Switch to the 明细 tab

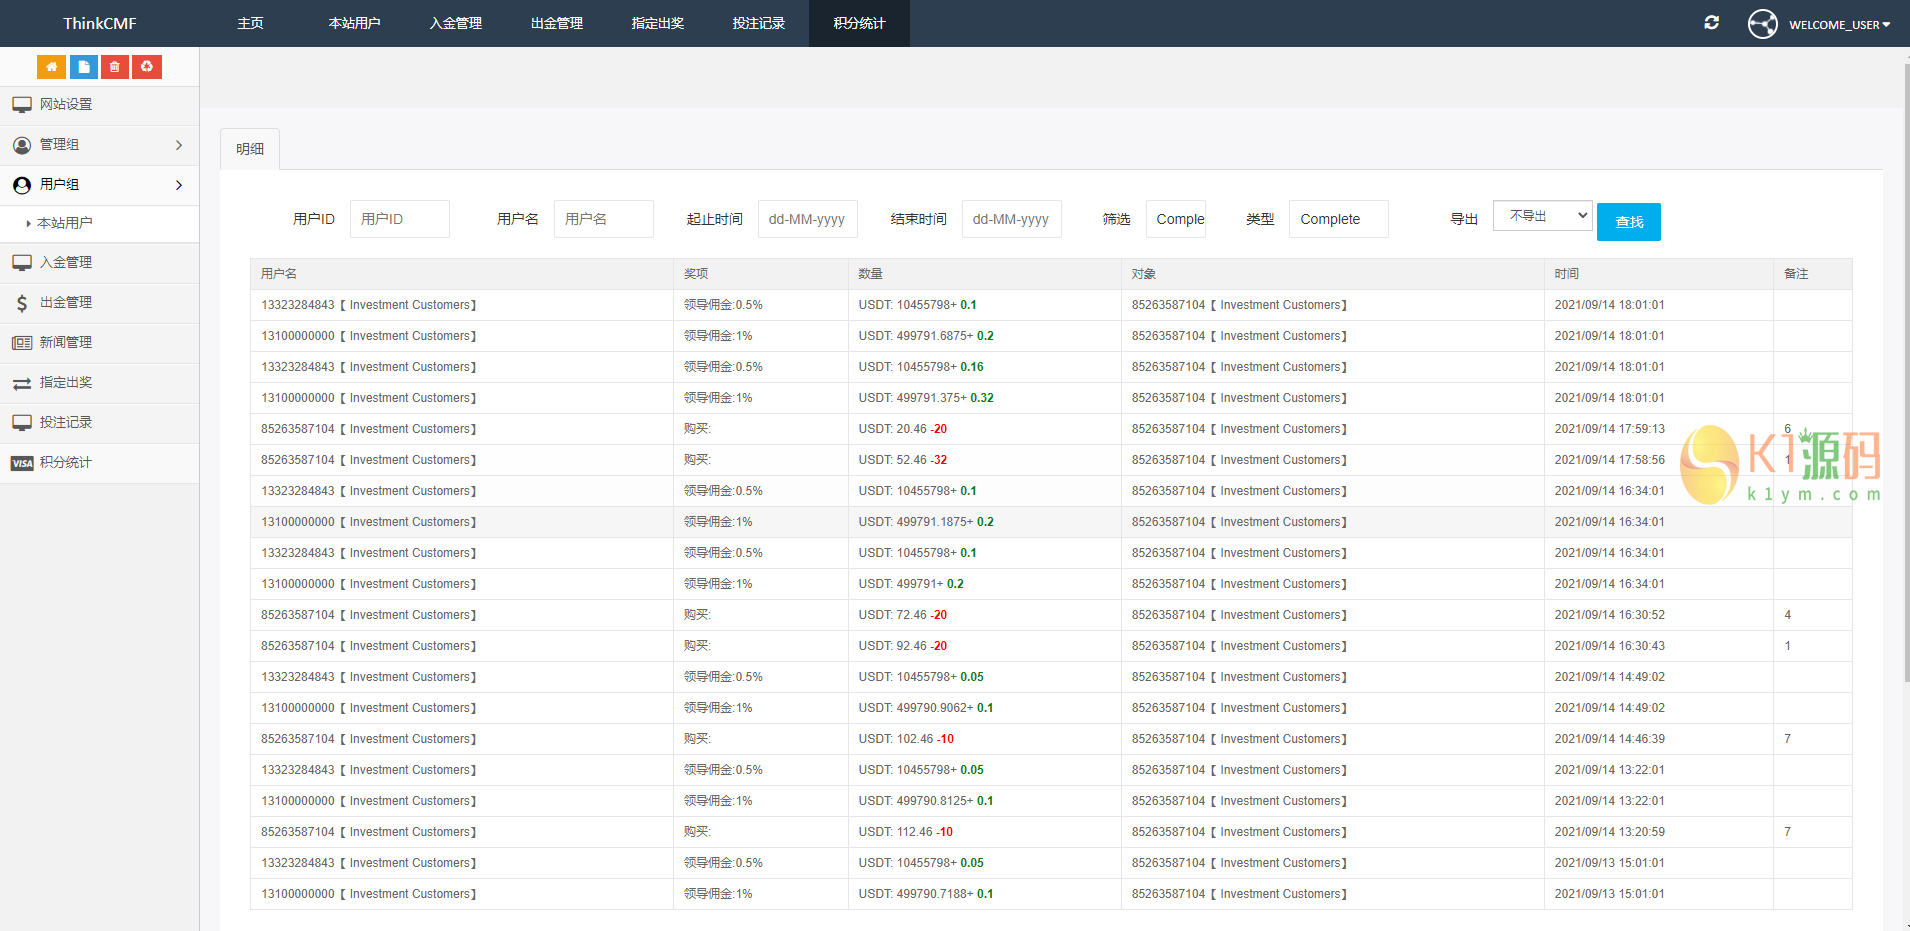pyautogui.click(x=250, y=149)
